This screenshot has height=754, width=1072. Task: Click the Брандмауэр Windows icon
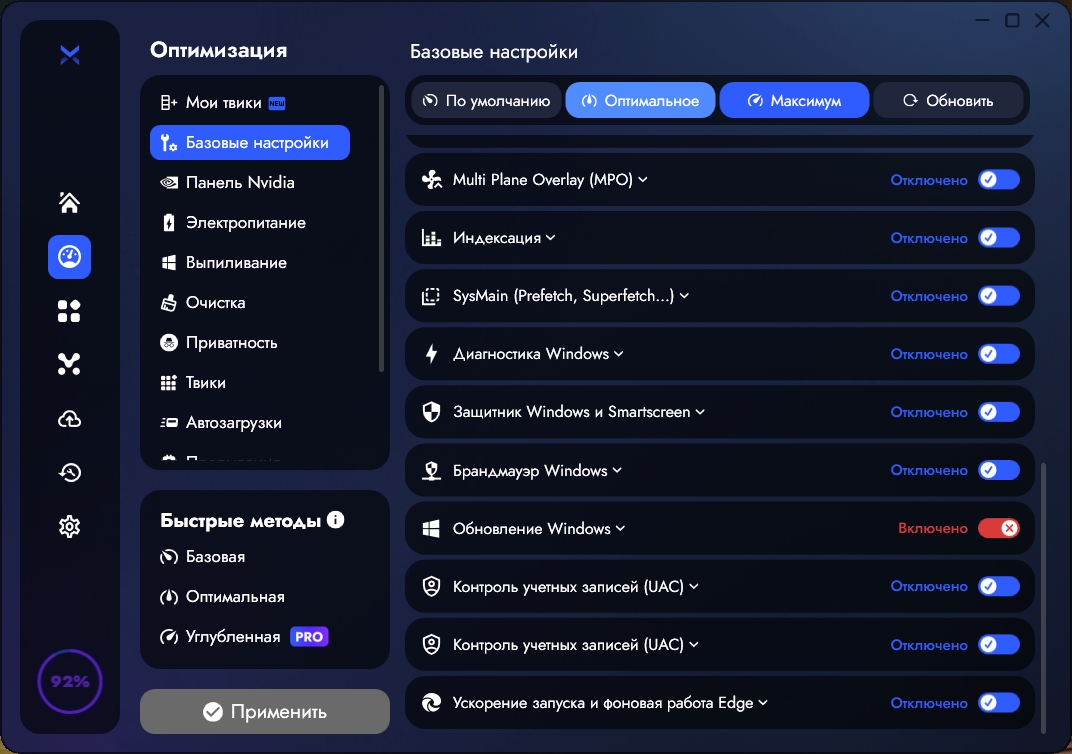click(x=431, y=470)
